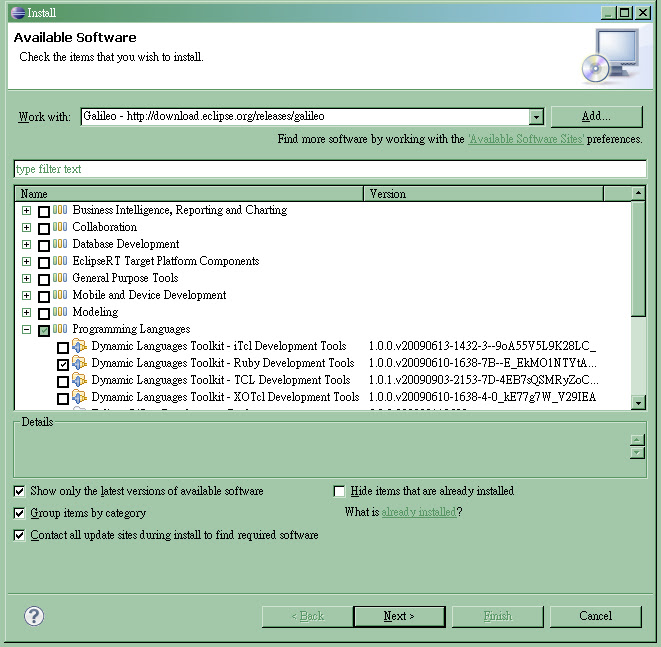Check the Mobile and Device Development checkbox
Image resolution: width=661 pixels, height=647 pixels.
click(44, 296)
